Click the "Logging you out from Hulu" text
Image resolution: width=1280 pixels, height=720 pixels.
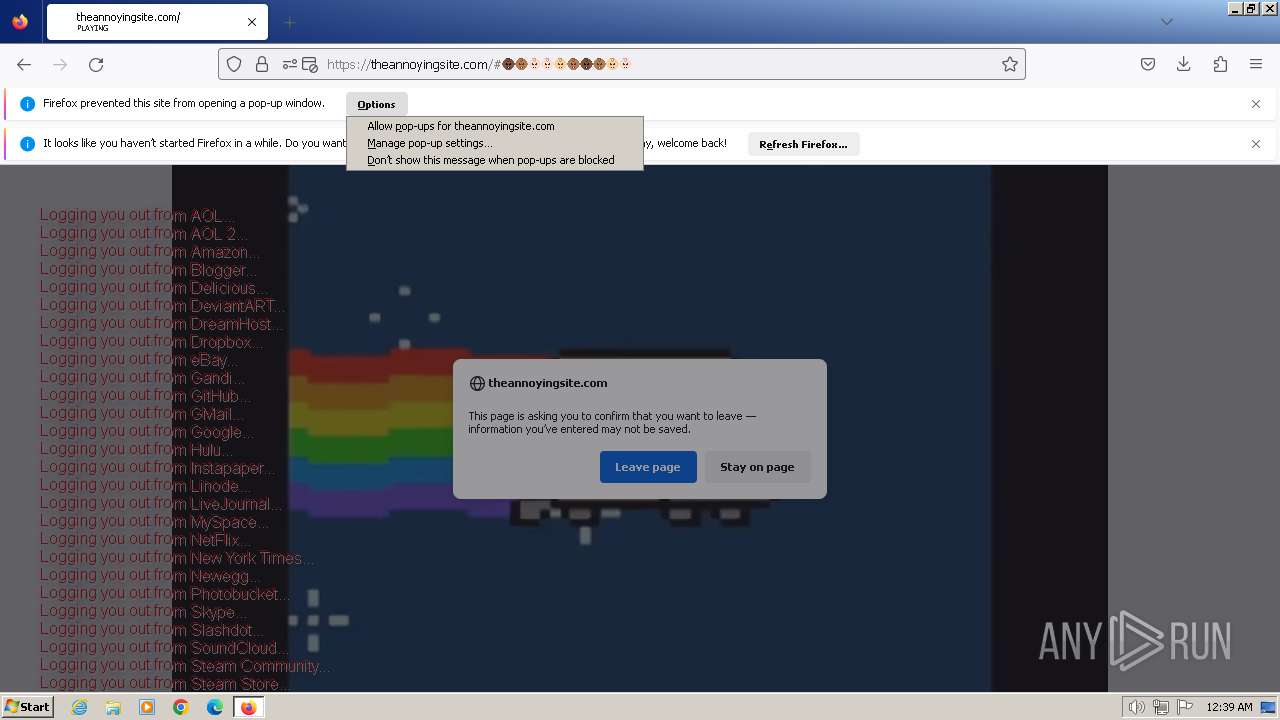(136, 450)
